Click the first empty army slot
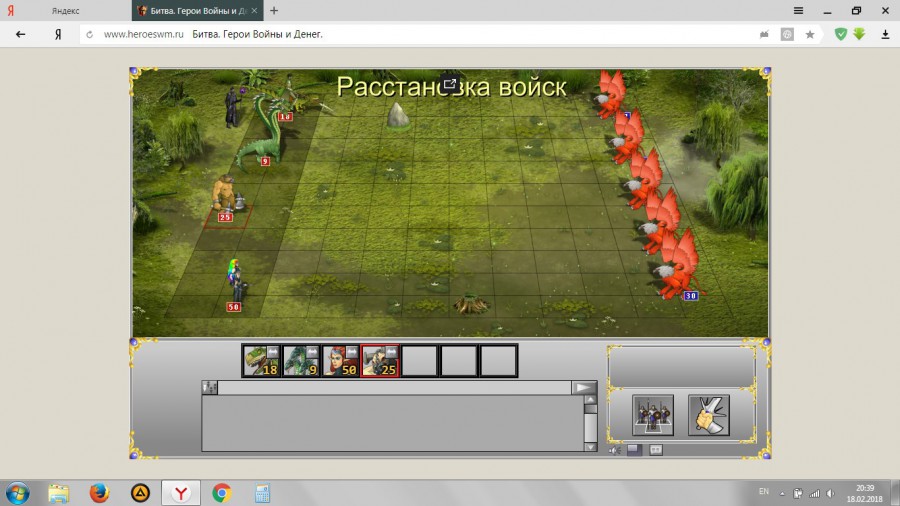This screenshot has width=900, height=506. click(420, 361)
